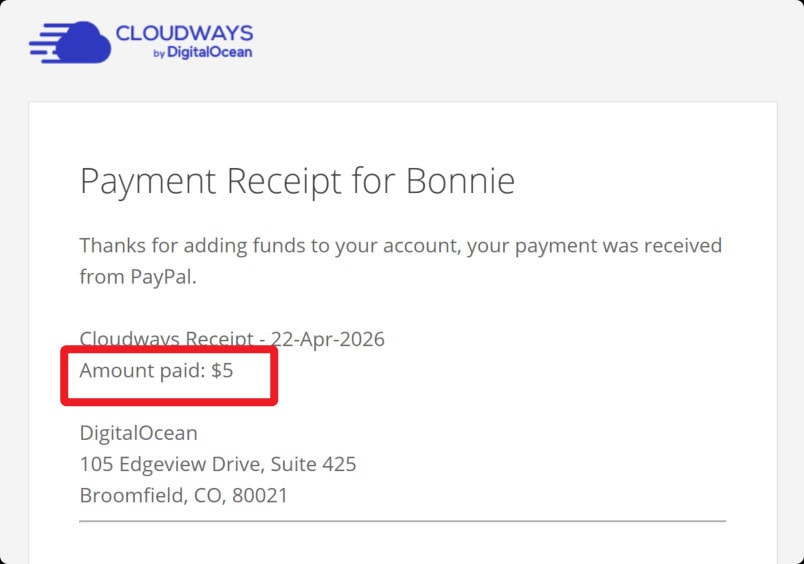Click "105 Edgeview Drive" in the street address

(x=170, y=464)
